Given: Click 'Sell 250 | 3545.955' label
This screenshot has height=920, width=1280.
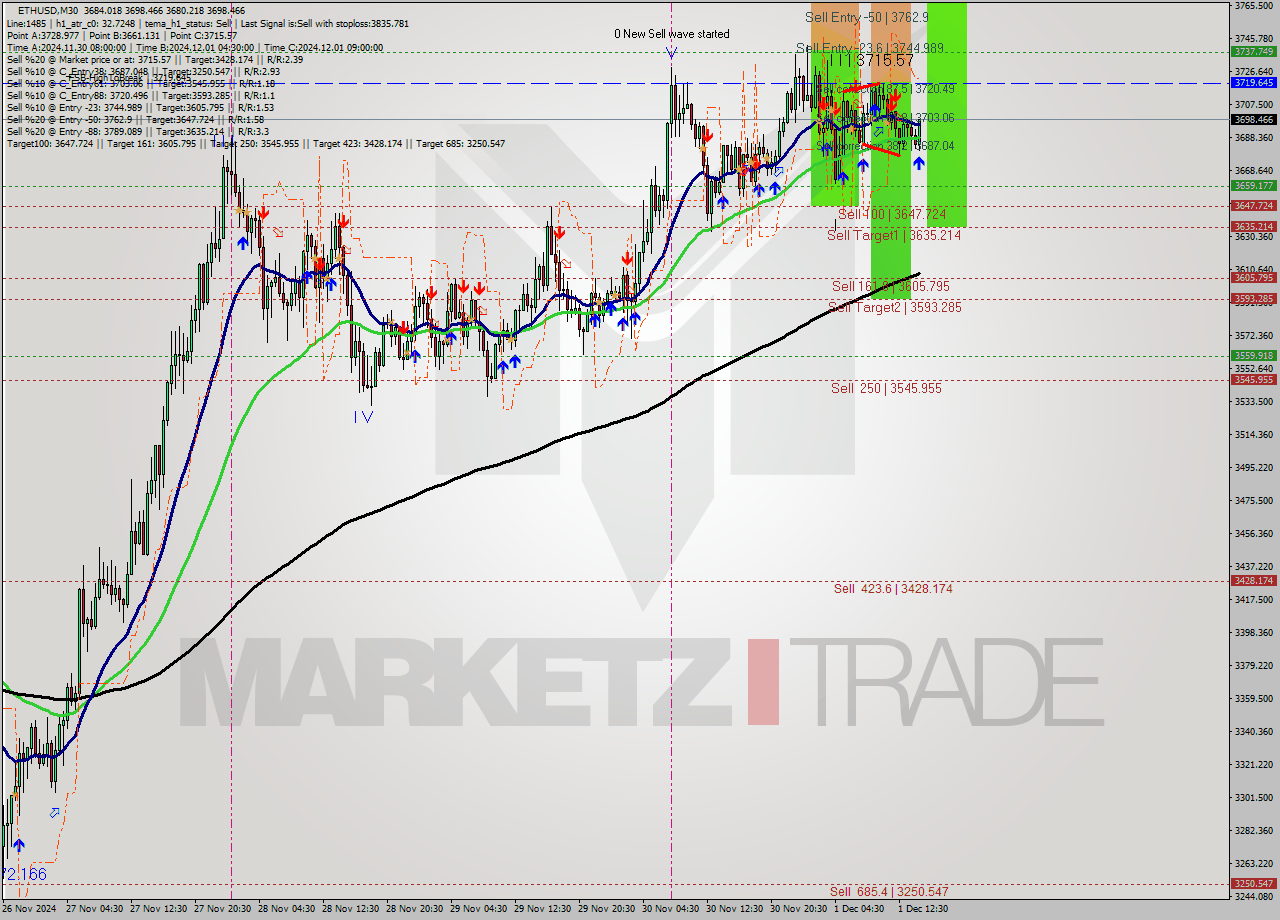Looking at the screenshot, I should (x=886, y=388).
